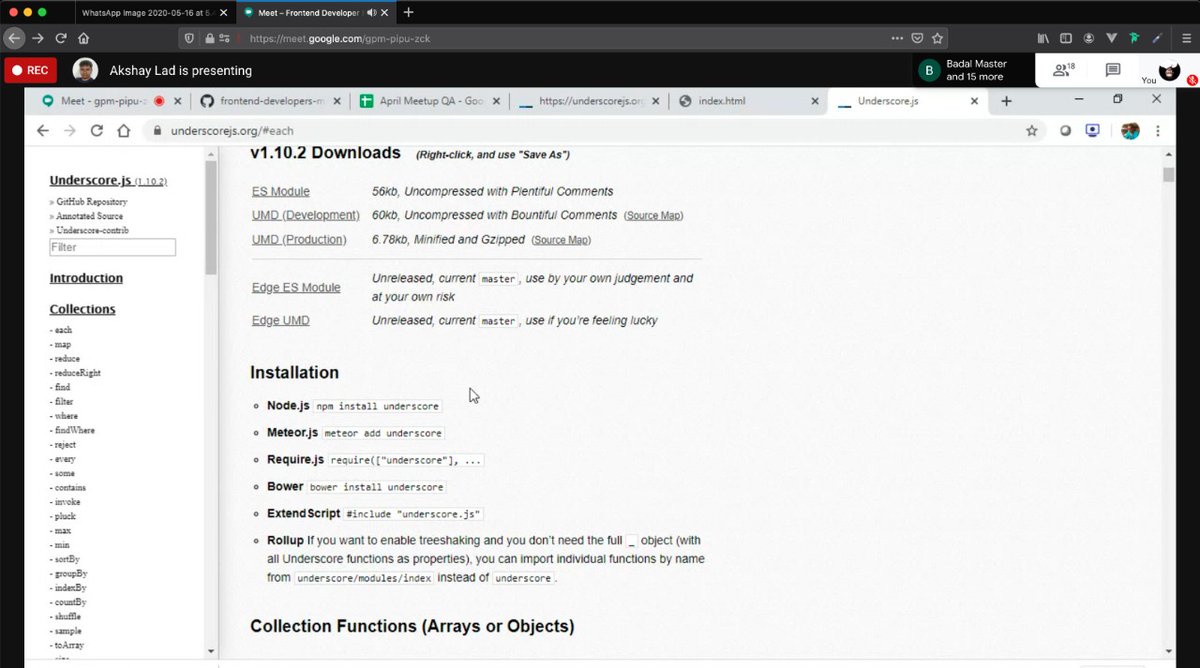This screenshot has width=1200, height=668.
Task: Open new tab in shared Chrome window
Action: pos(1006,101)
